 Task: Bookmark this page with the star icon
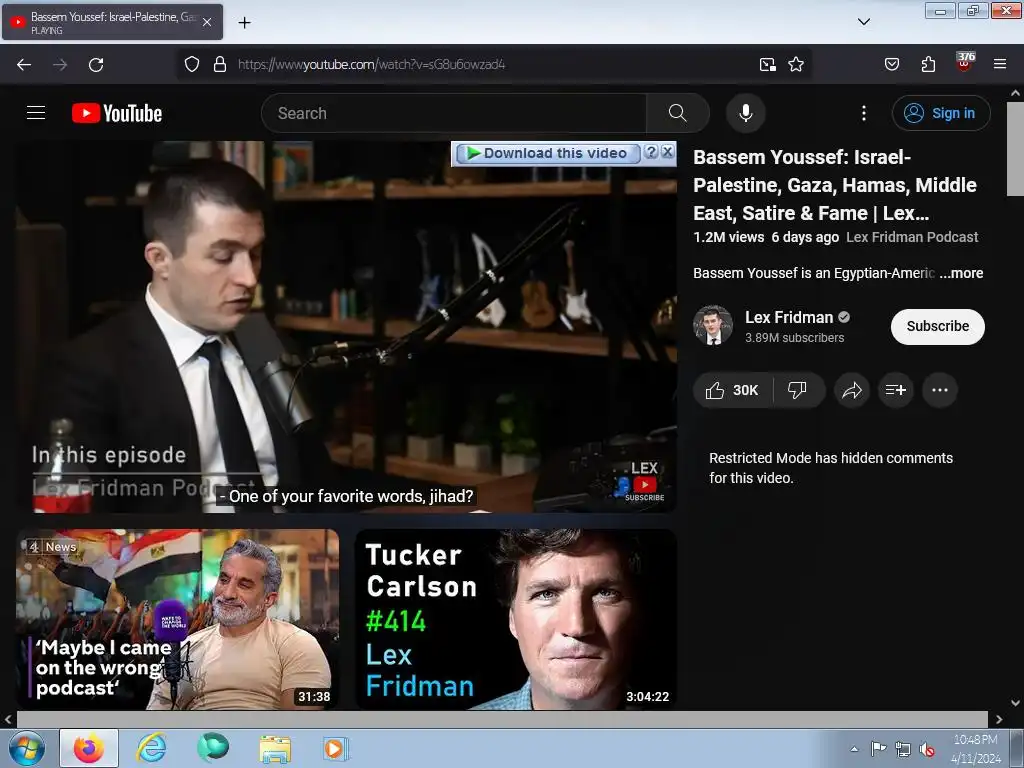pyautogui.click(x=796, y=64)
